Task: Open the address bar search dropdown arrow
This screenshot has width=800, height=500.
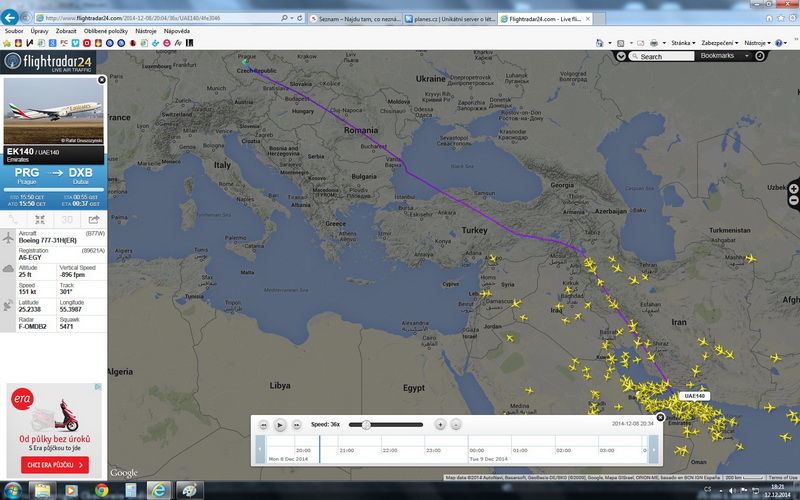Action: [292, 18]
